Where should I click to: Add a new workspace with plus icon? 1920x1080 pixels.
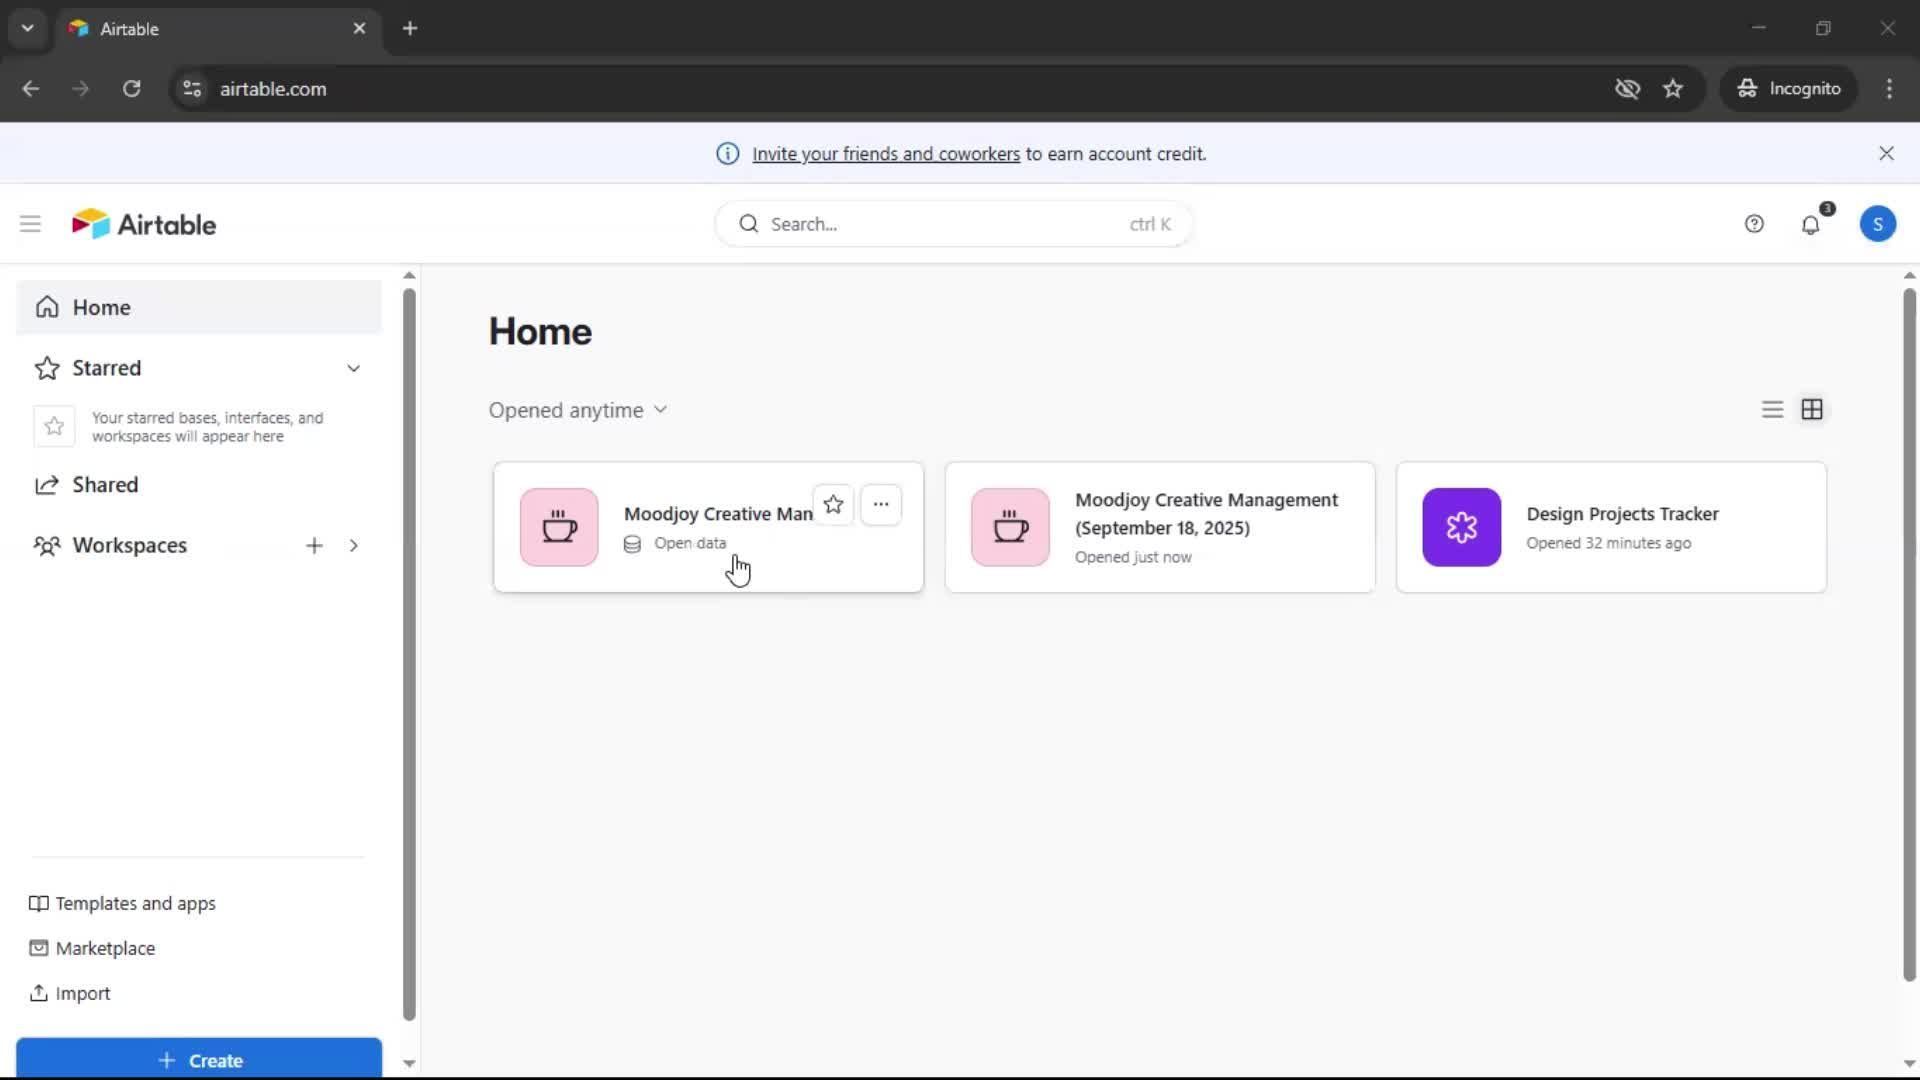pyautogui.click(x=314, y=545)
